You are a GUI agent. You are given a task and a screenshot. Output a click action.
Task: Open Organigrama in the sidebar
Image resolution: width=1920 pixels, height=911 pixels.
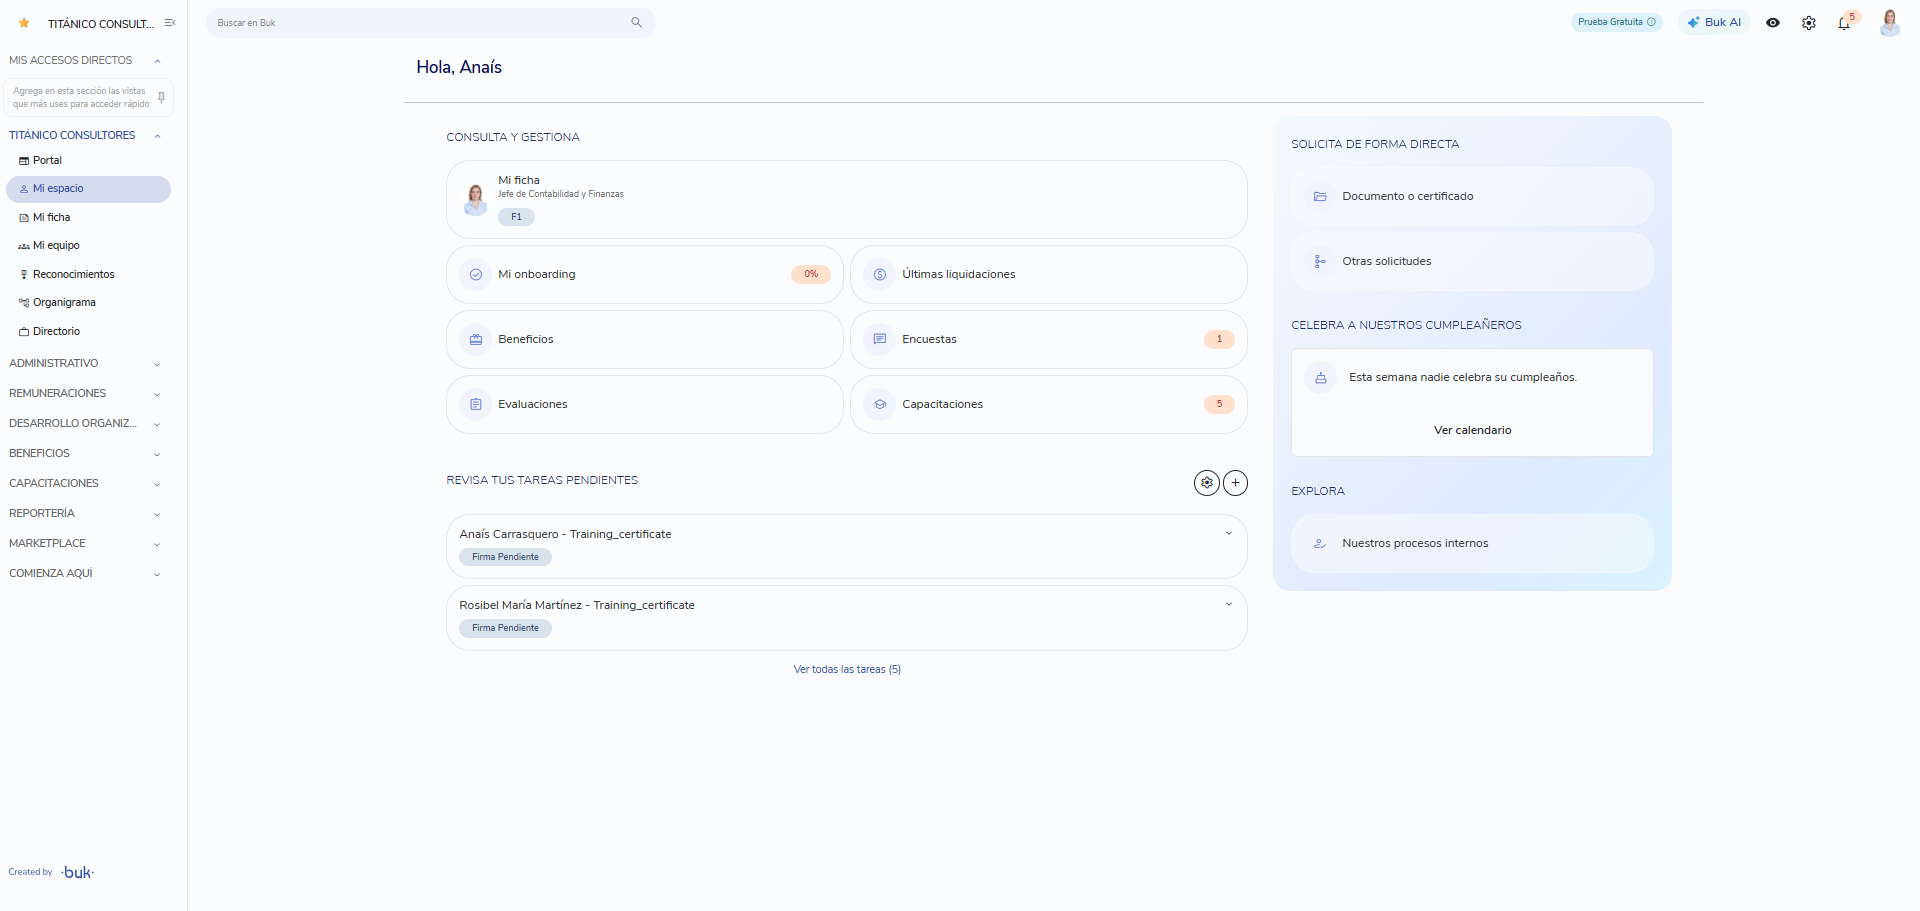[x=64, y=303]
